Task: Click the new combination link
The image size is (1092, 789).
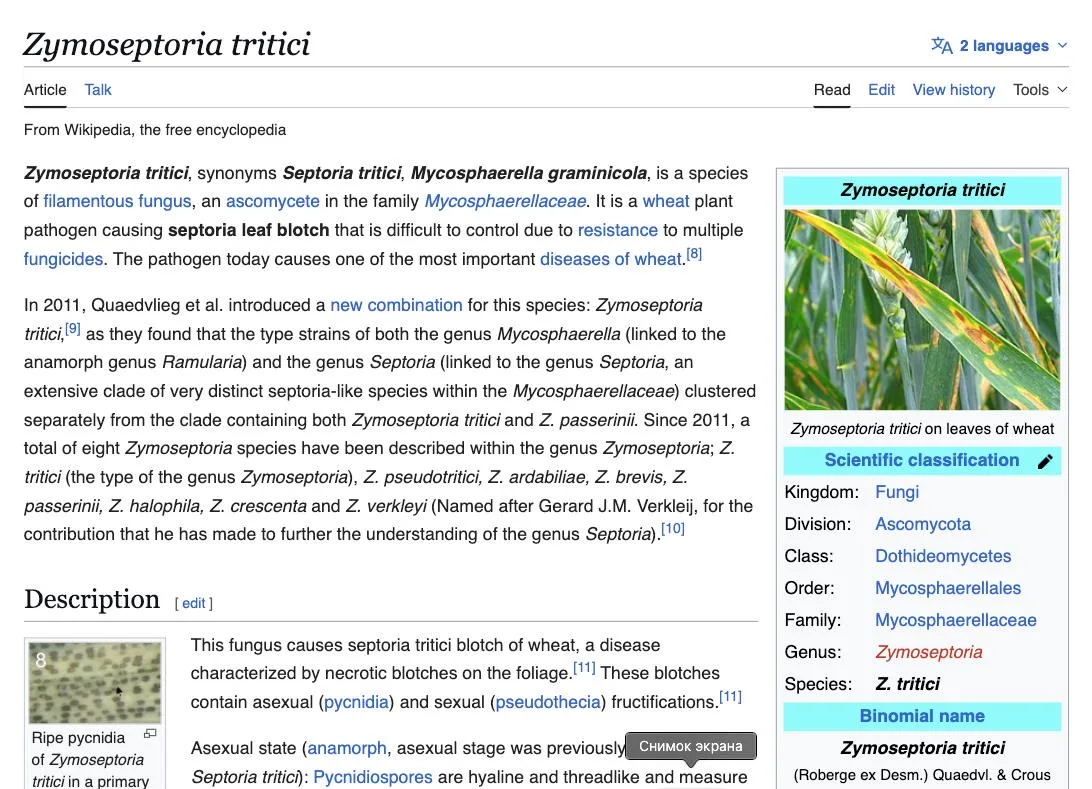Action: 396,305
